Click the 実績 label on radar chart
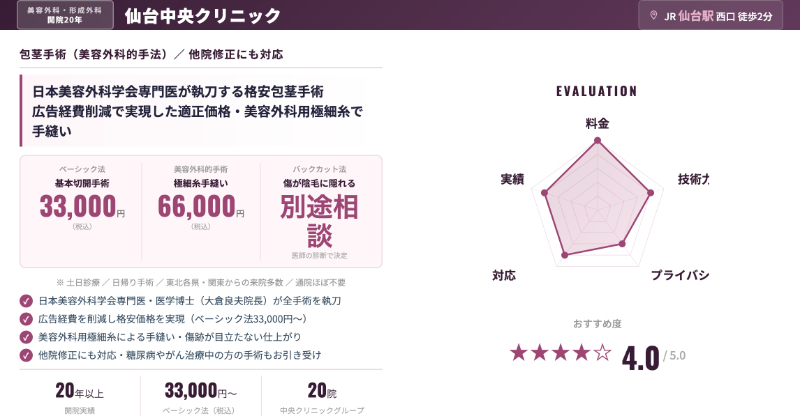The height and width of the screenshot is (418, 800). pyautogui.click(x=512, y=179)
